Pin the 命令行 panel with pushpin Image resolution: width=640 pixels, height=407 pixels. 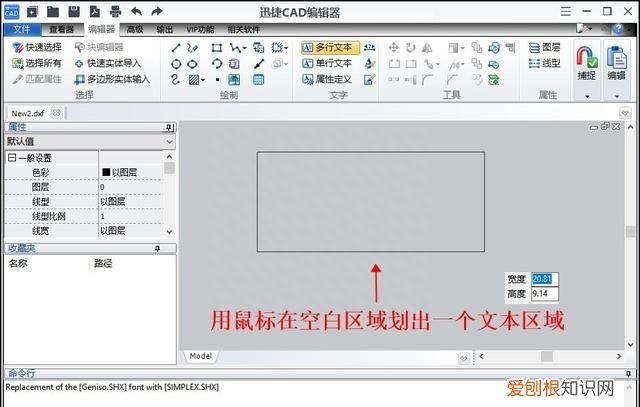(x=628, y=374)
